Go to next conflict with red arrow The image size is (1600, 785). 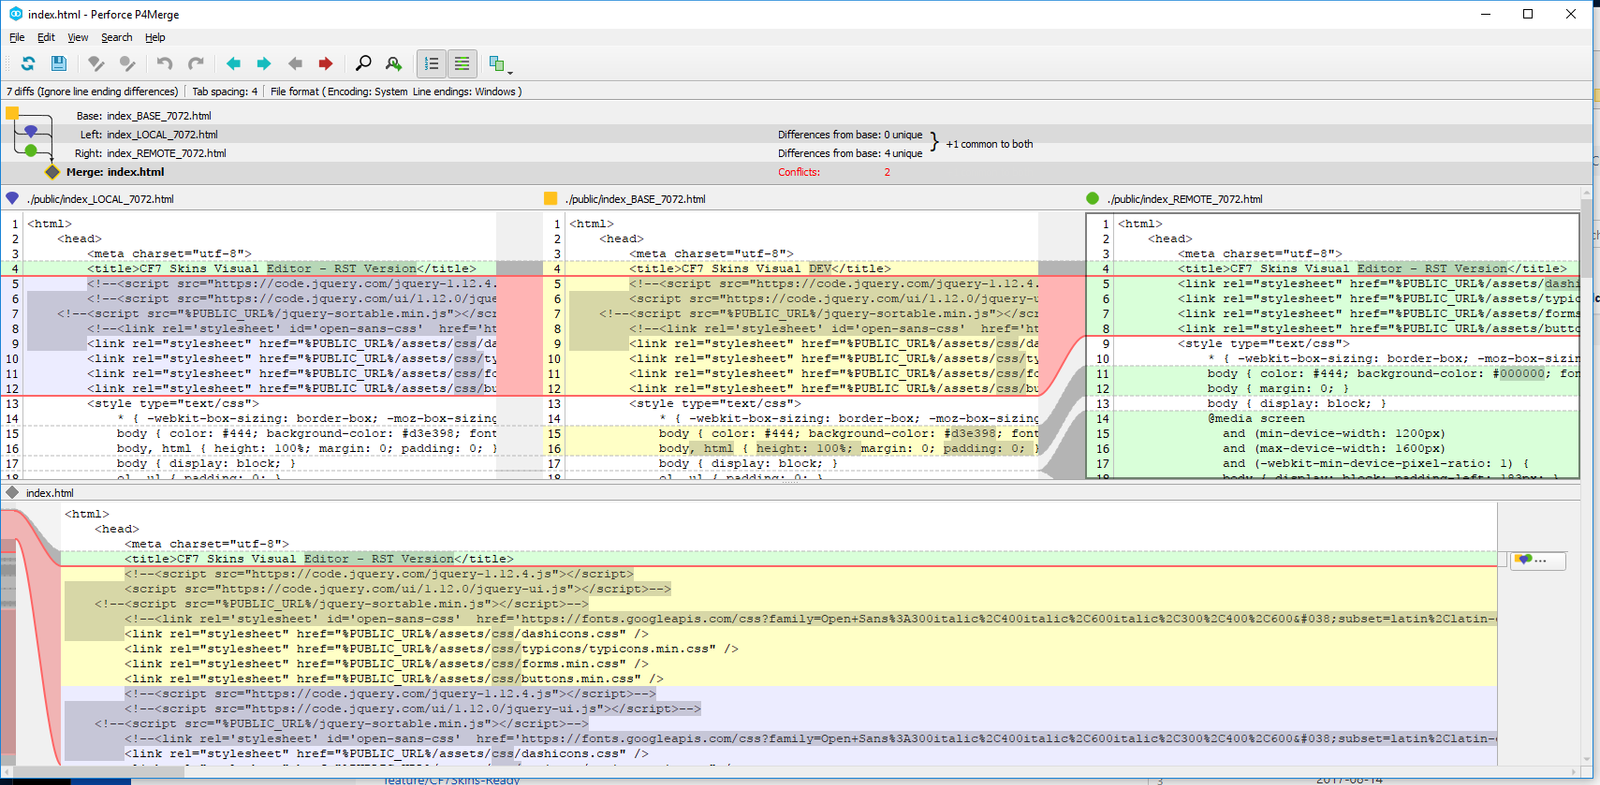click(325, 64)
